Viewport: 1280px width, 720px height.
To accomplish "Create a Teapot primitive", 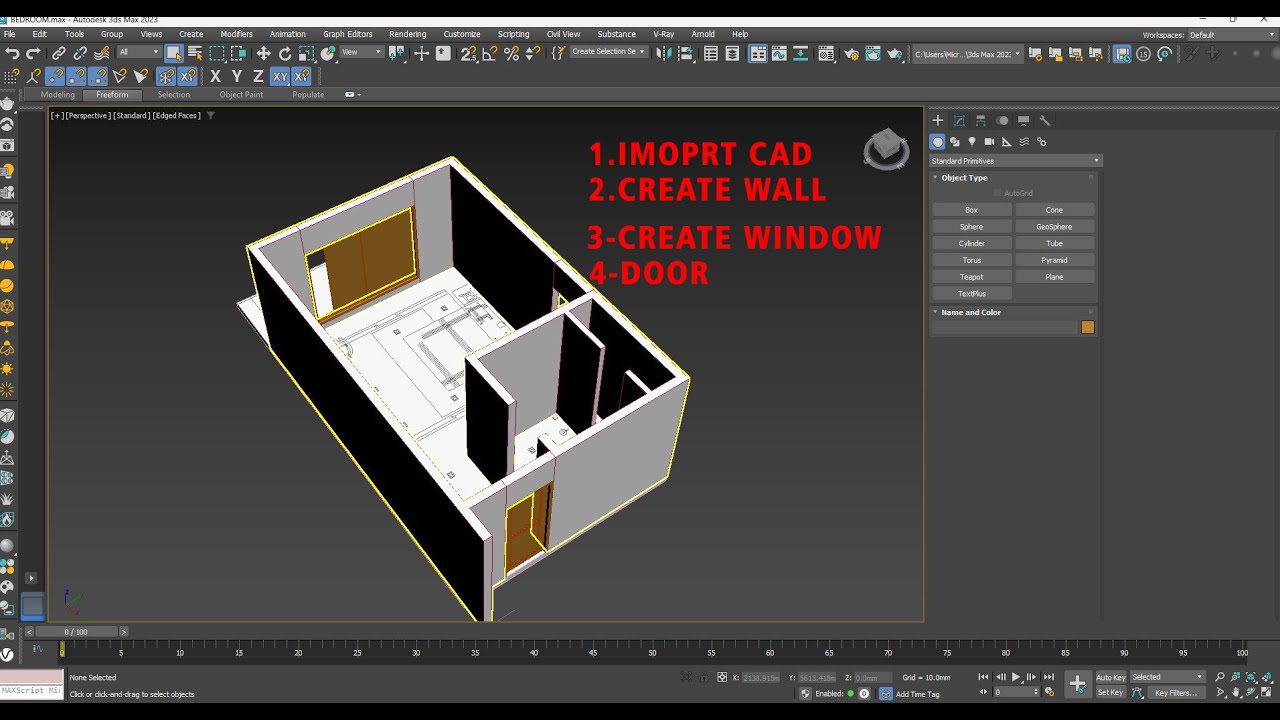I will 971,277.
